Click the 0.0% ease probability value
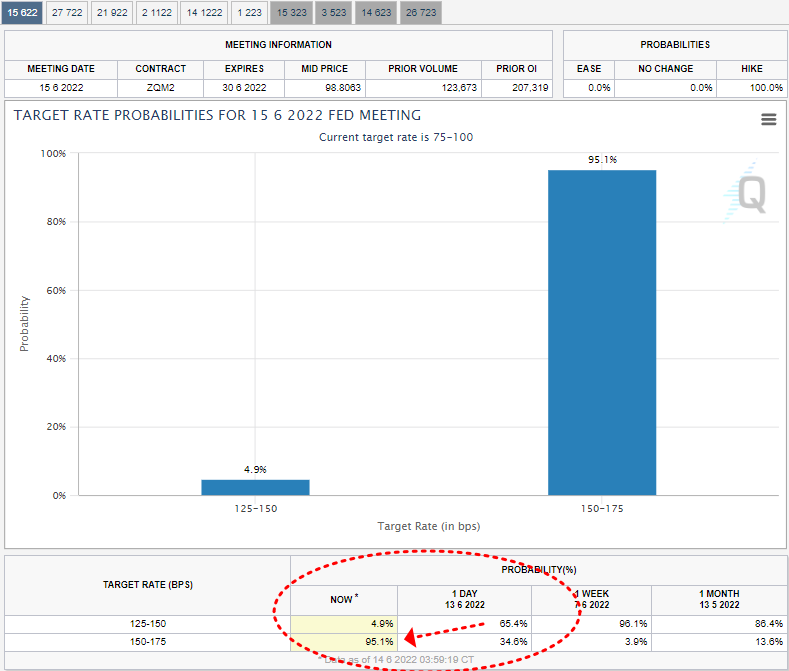Screen dimensions: 789x671 (599, 88)
